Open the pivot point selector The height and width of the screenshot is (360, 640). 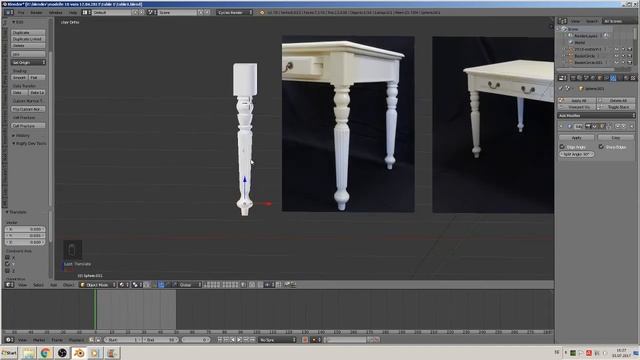click(x=137, y=285)
